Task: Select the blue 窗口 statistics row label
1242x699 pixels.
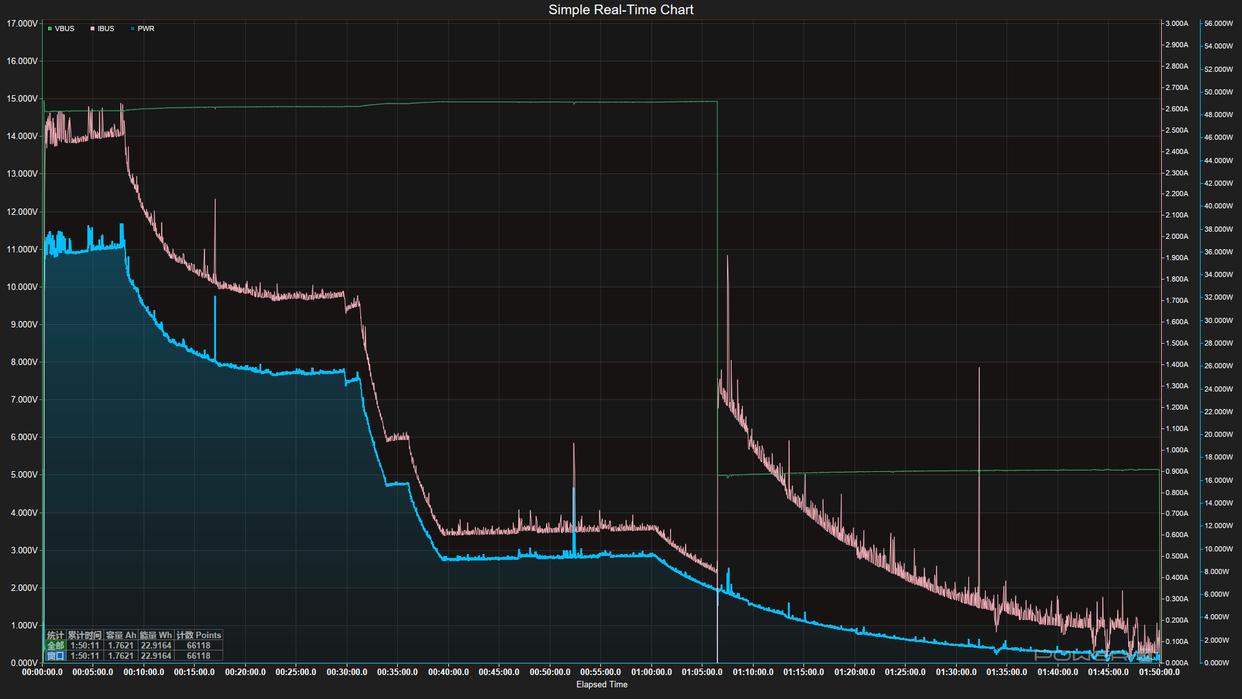Action: 56,656
